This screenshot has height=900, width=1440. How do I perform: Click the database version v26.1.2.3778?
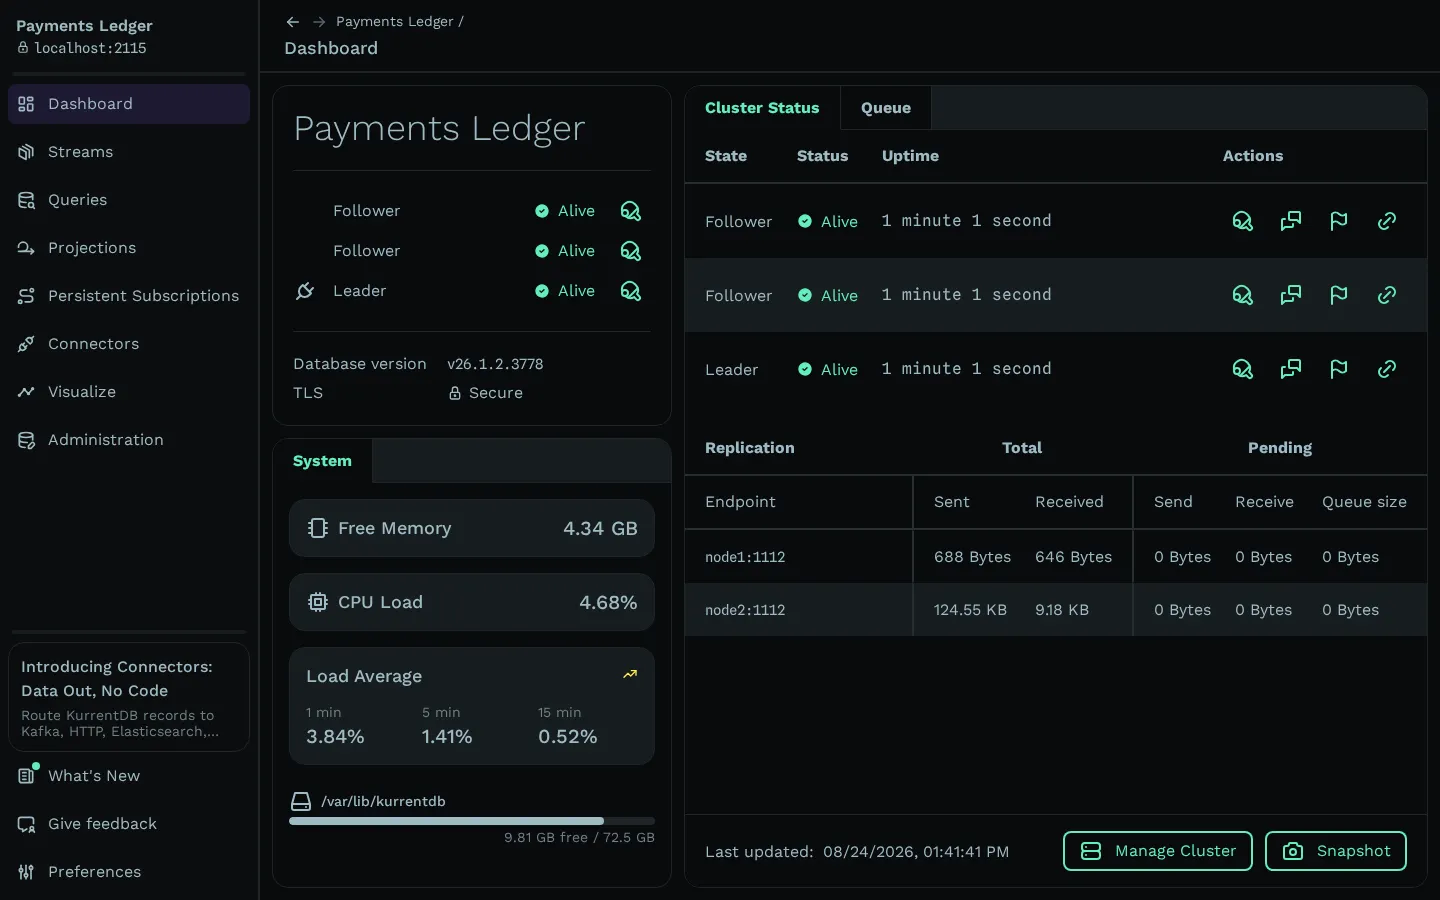point(495,364)
